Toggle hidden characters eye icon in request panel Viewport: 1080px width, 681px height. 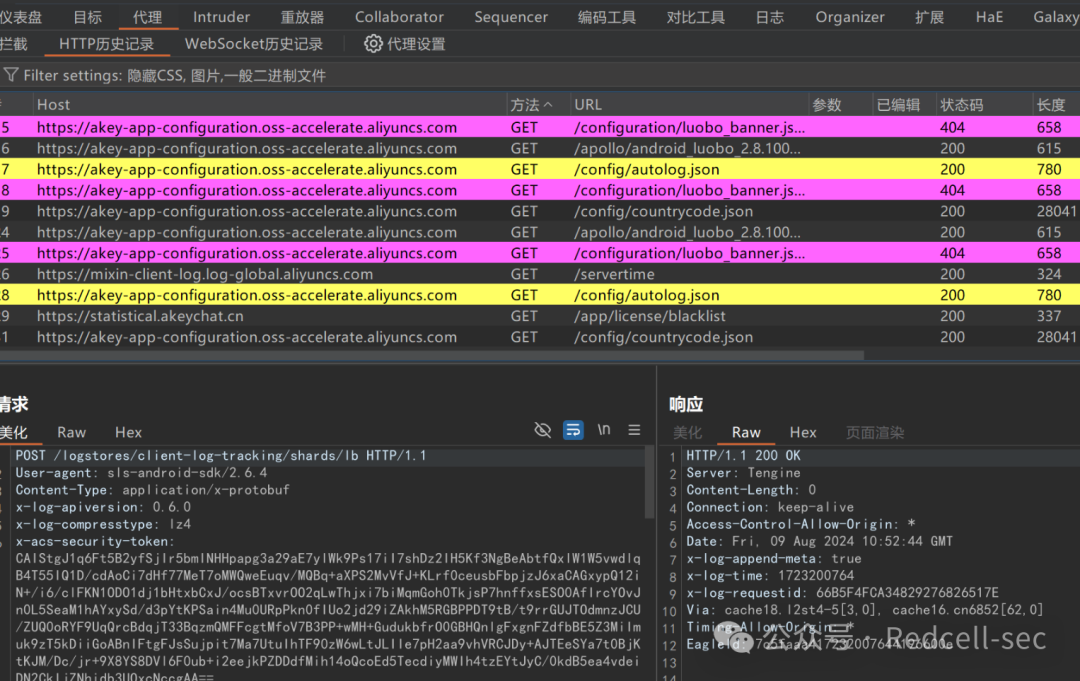(543, 430)
